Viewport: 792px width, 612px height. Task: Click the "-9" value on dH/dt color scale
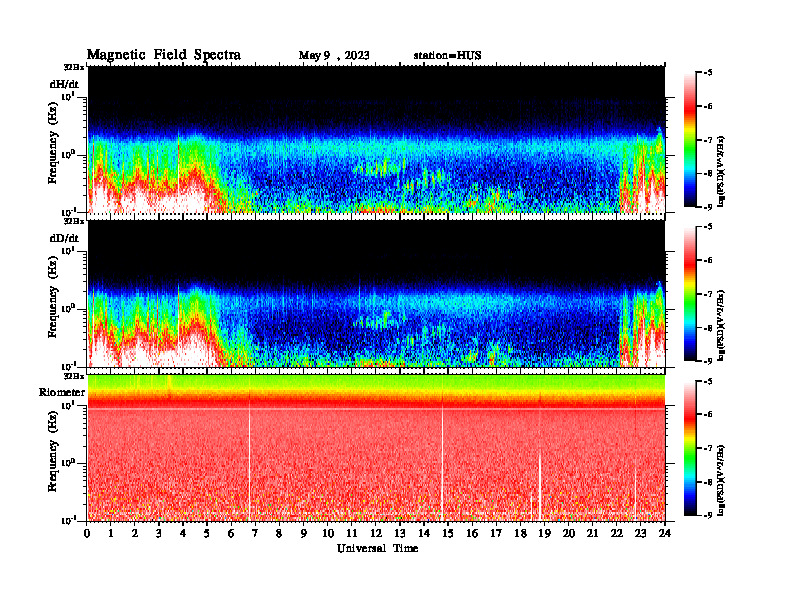[708, 207]
